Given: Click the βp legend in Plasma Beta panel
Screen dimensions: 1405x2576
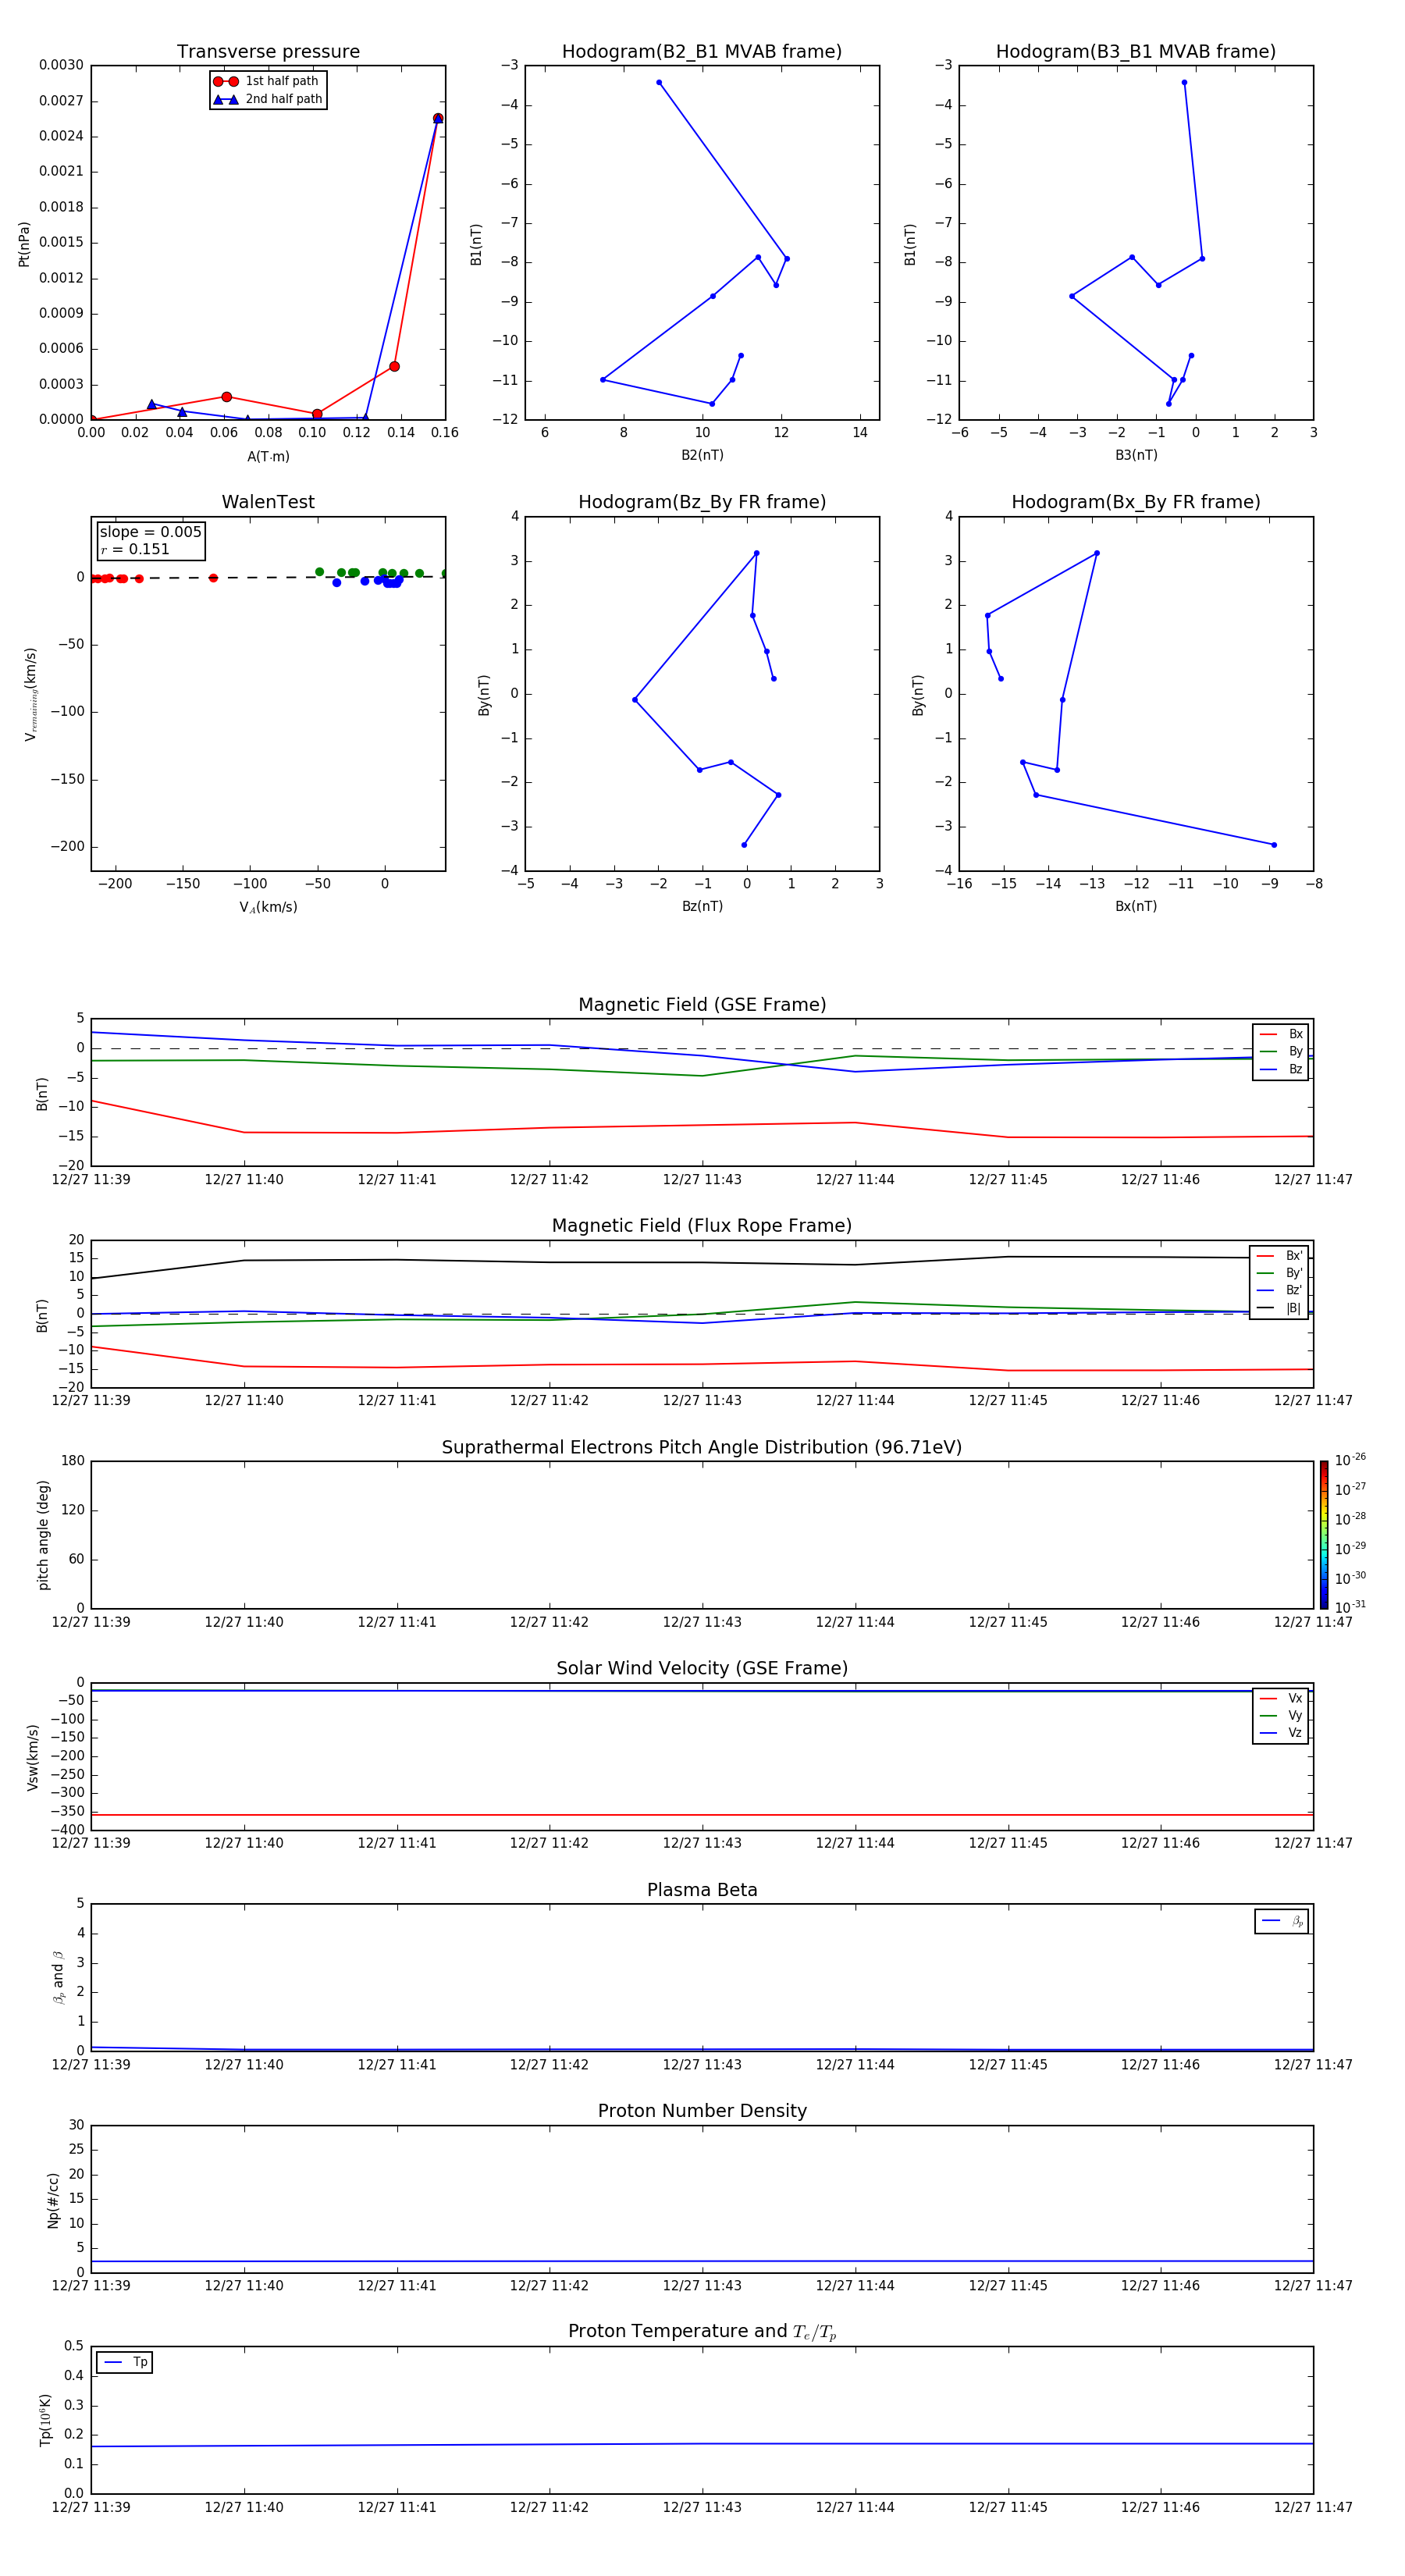Looking at the screenshot, I should tap(1282, 1921).
